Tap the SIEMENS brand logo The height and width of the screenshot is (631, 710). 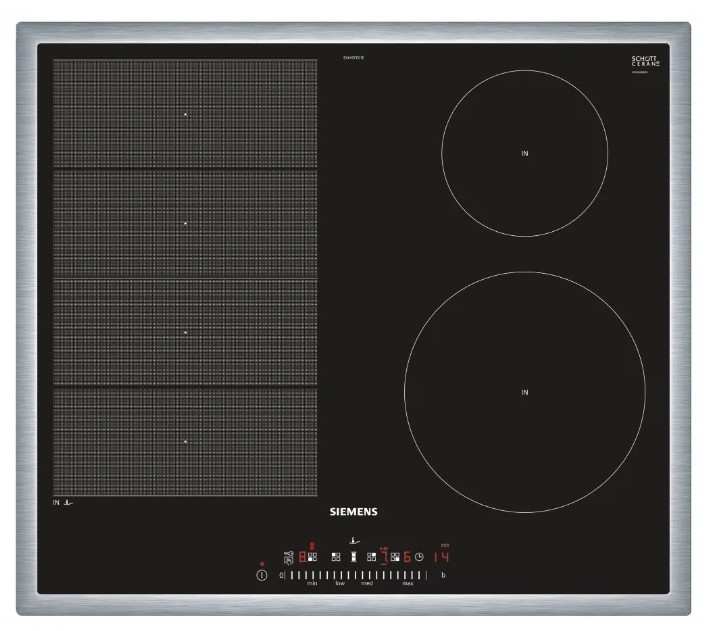(x=353, y=511)
